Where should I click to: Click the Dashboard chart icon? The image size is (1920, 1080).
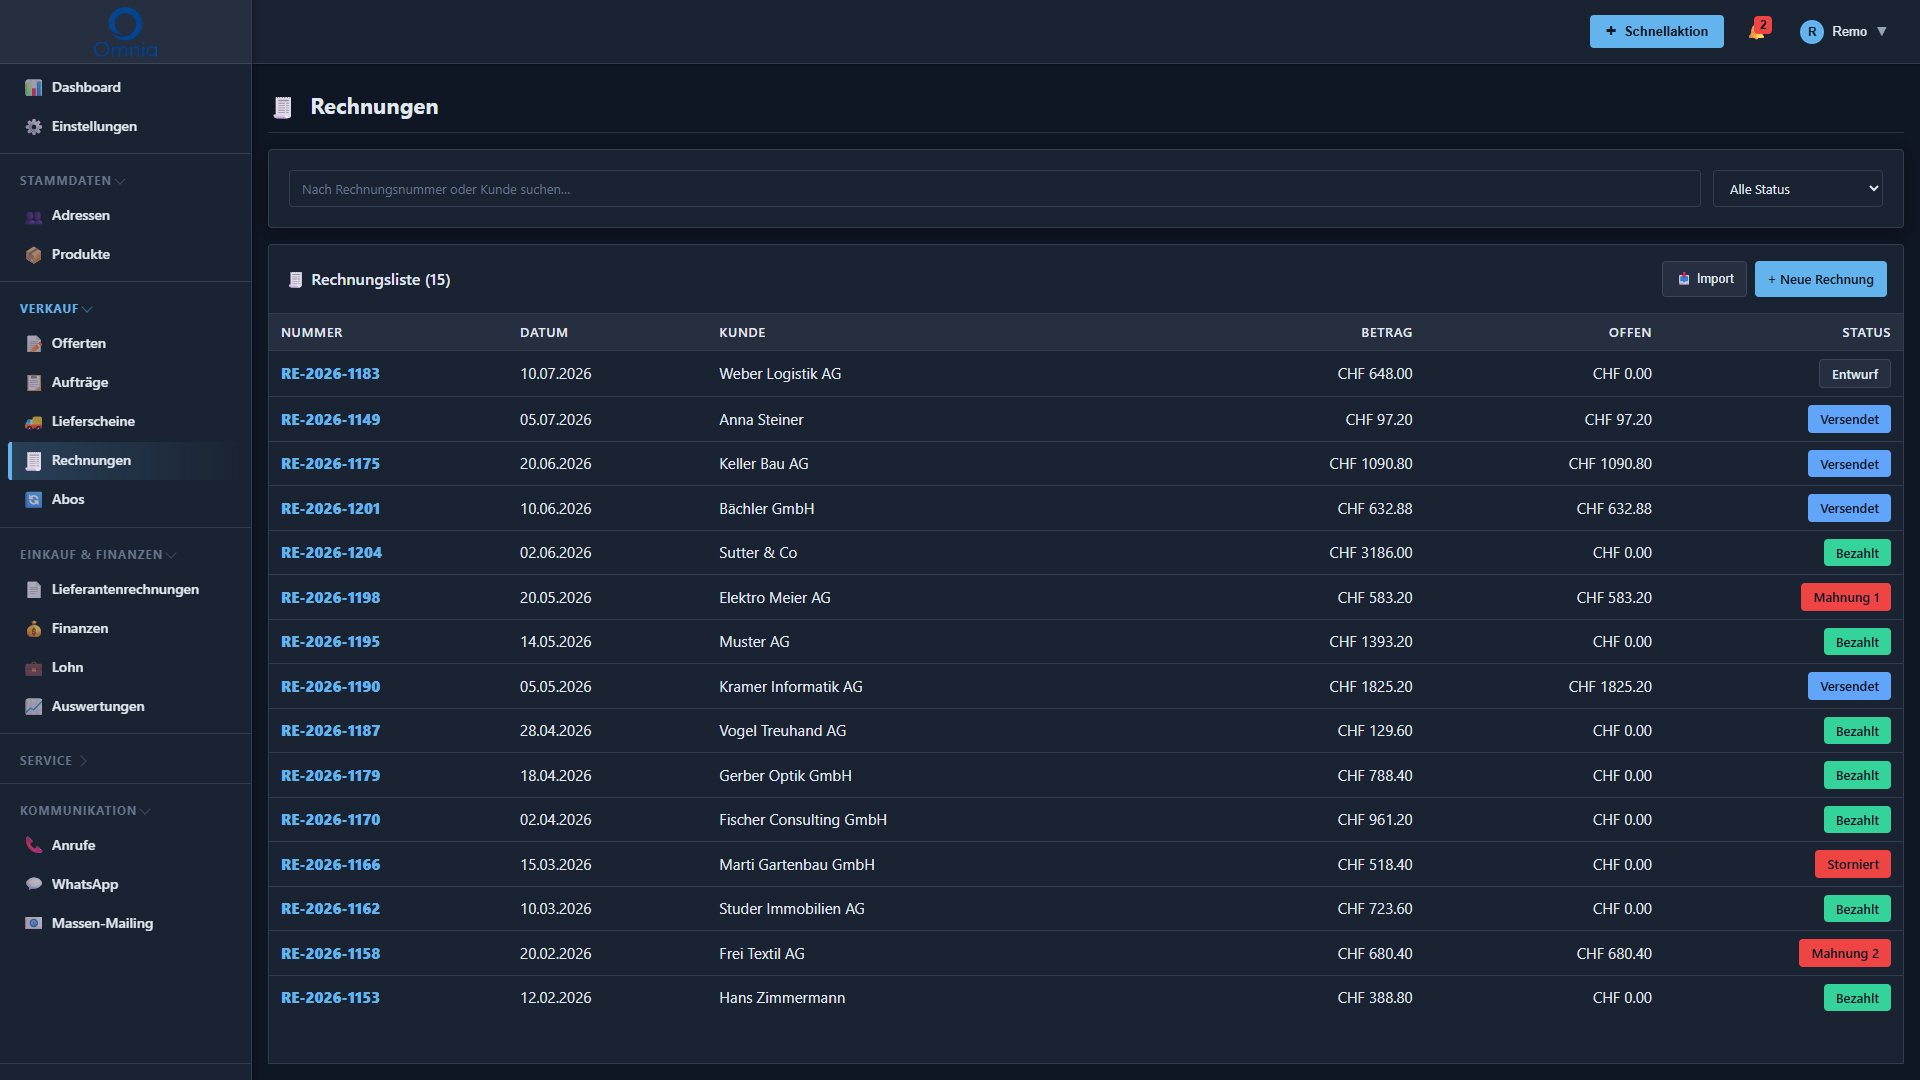(34, 88)
